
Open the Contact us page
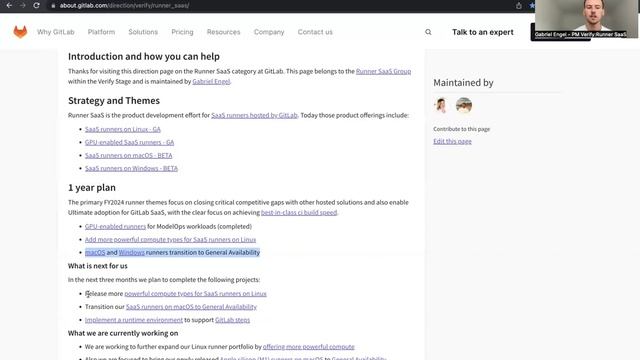click(315, 32)
